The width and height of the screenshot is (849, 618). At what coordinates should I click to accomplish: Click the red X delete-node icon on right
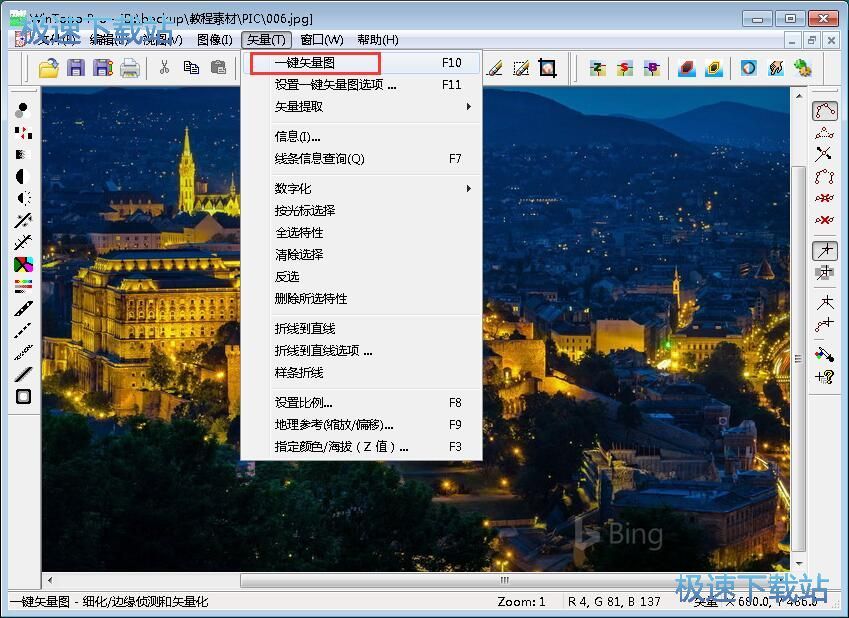coord(824,219)
